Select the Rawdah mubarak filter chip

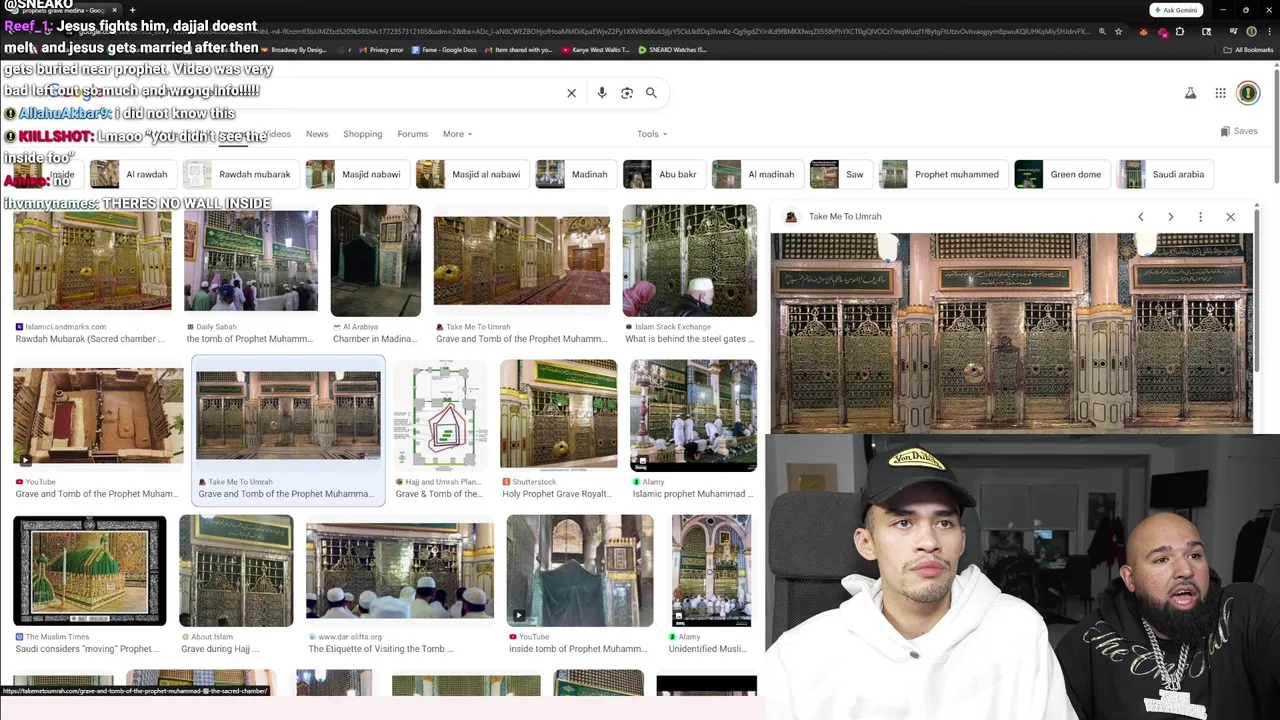[240, 174]
